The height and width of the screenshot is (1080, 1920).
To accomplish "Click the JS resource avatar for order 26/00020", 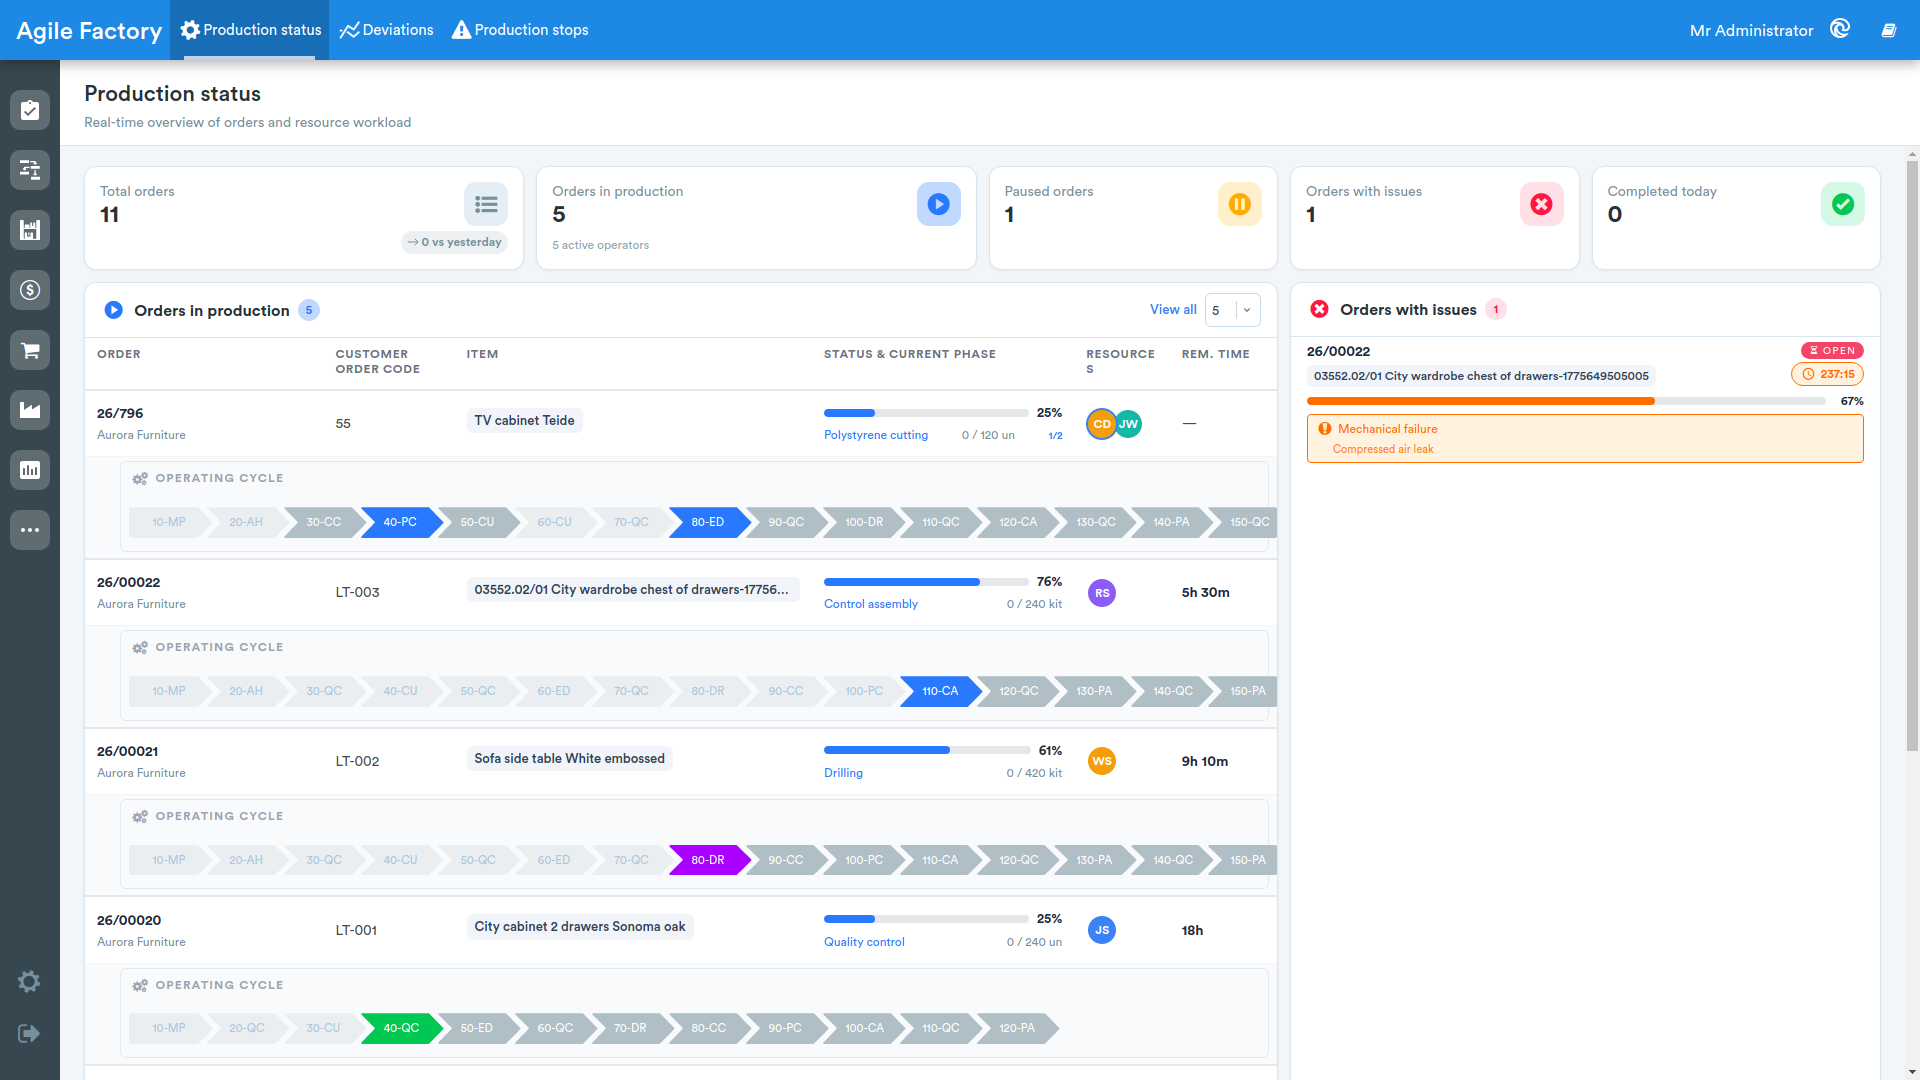I will click(x=1102, y=930).
